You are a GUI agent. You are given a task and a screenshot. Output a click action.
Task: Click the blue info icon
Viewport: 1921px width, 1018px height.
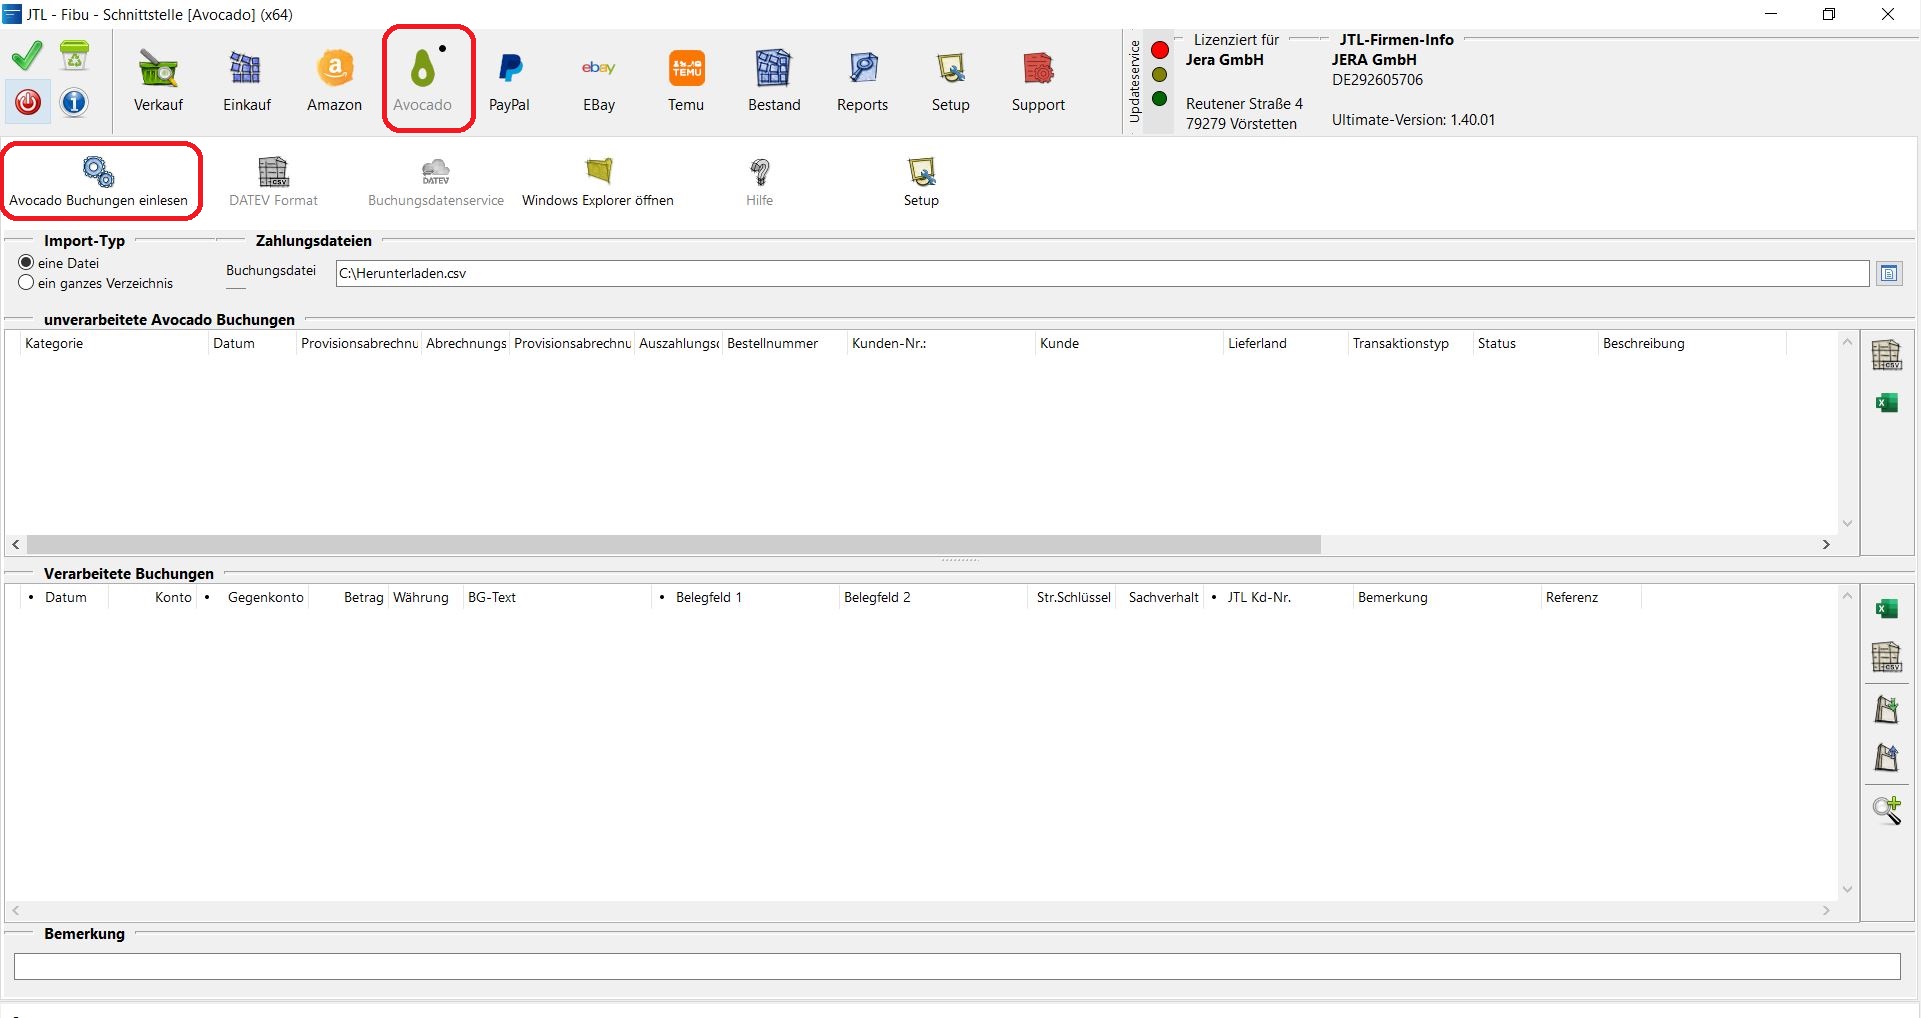tap(74, 102)
